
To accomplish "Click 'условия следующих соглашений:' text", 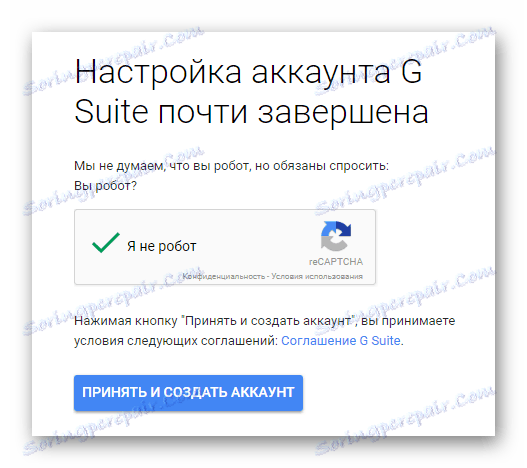I will pyautogui.click(x=176, y=341).
